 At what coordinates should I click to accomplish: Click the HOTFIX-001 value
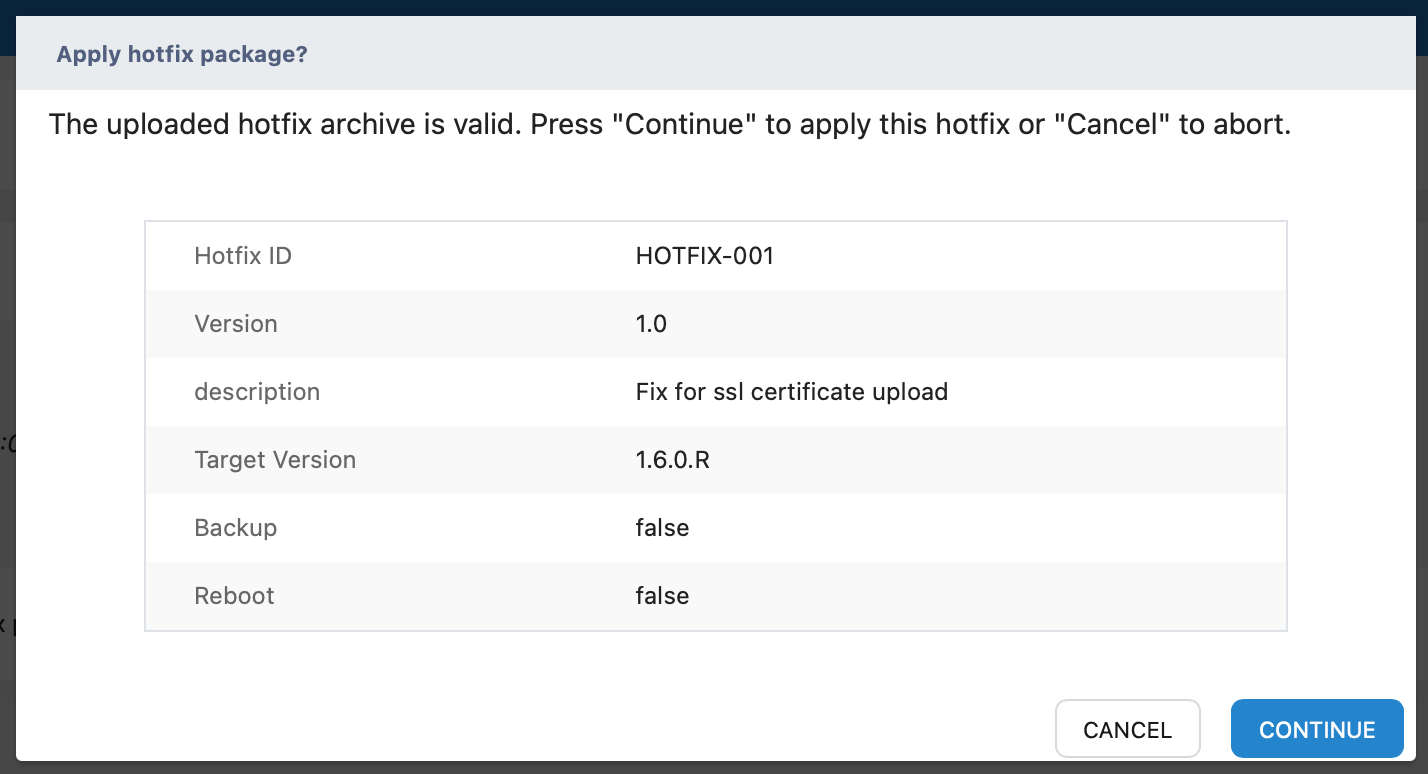point(705,256)
